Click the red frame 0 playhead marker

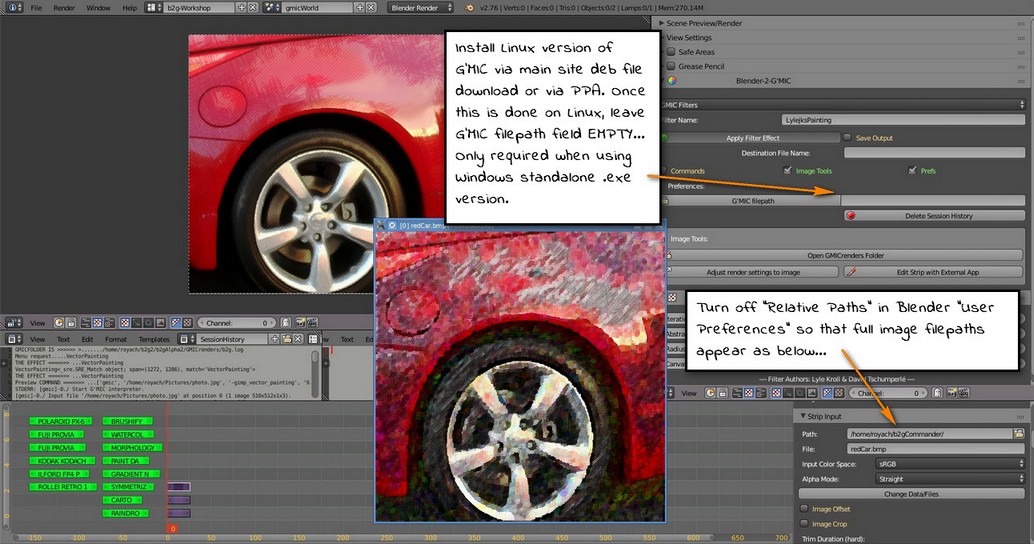click(173, 528)
